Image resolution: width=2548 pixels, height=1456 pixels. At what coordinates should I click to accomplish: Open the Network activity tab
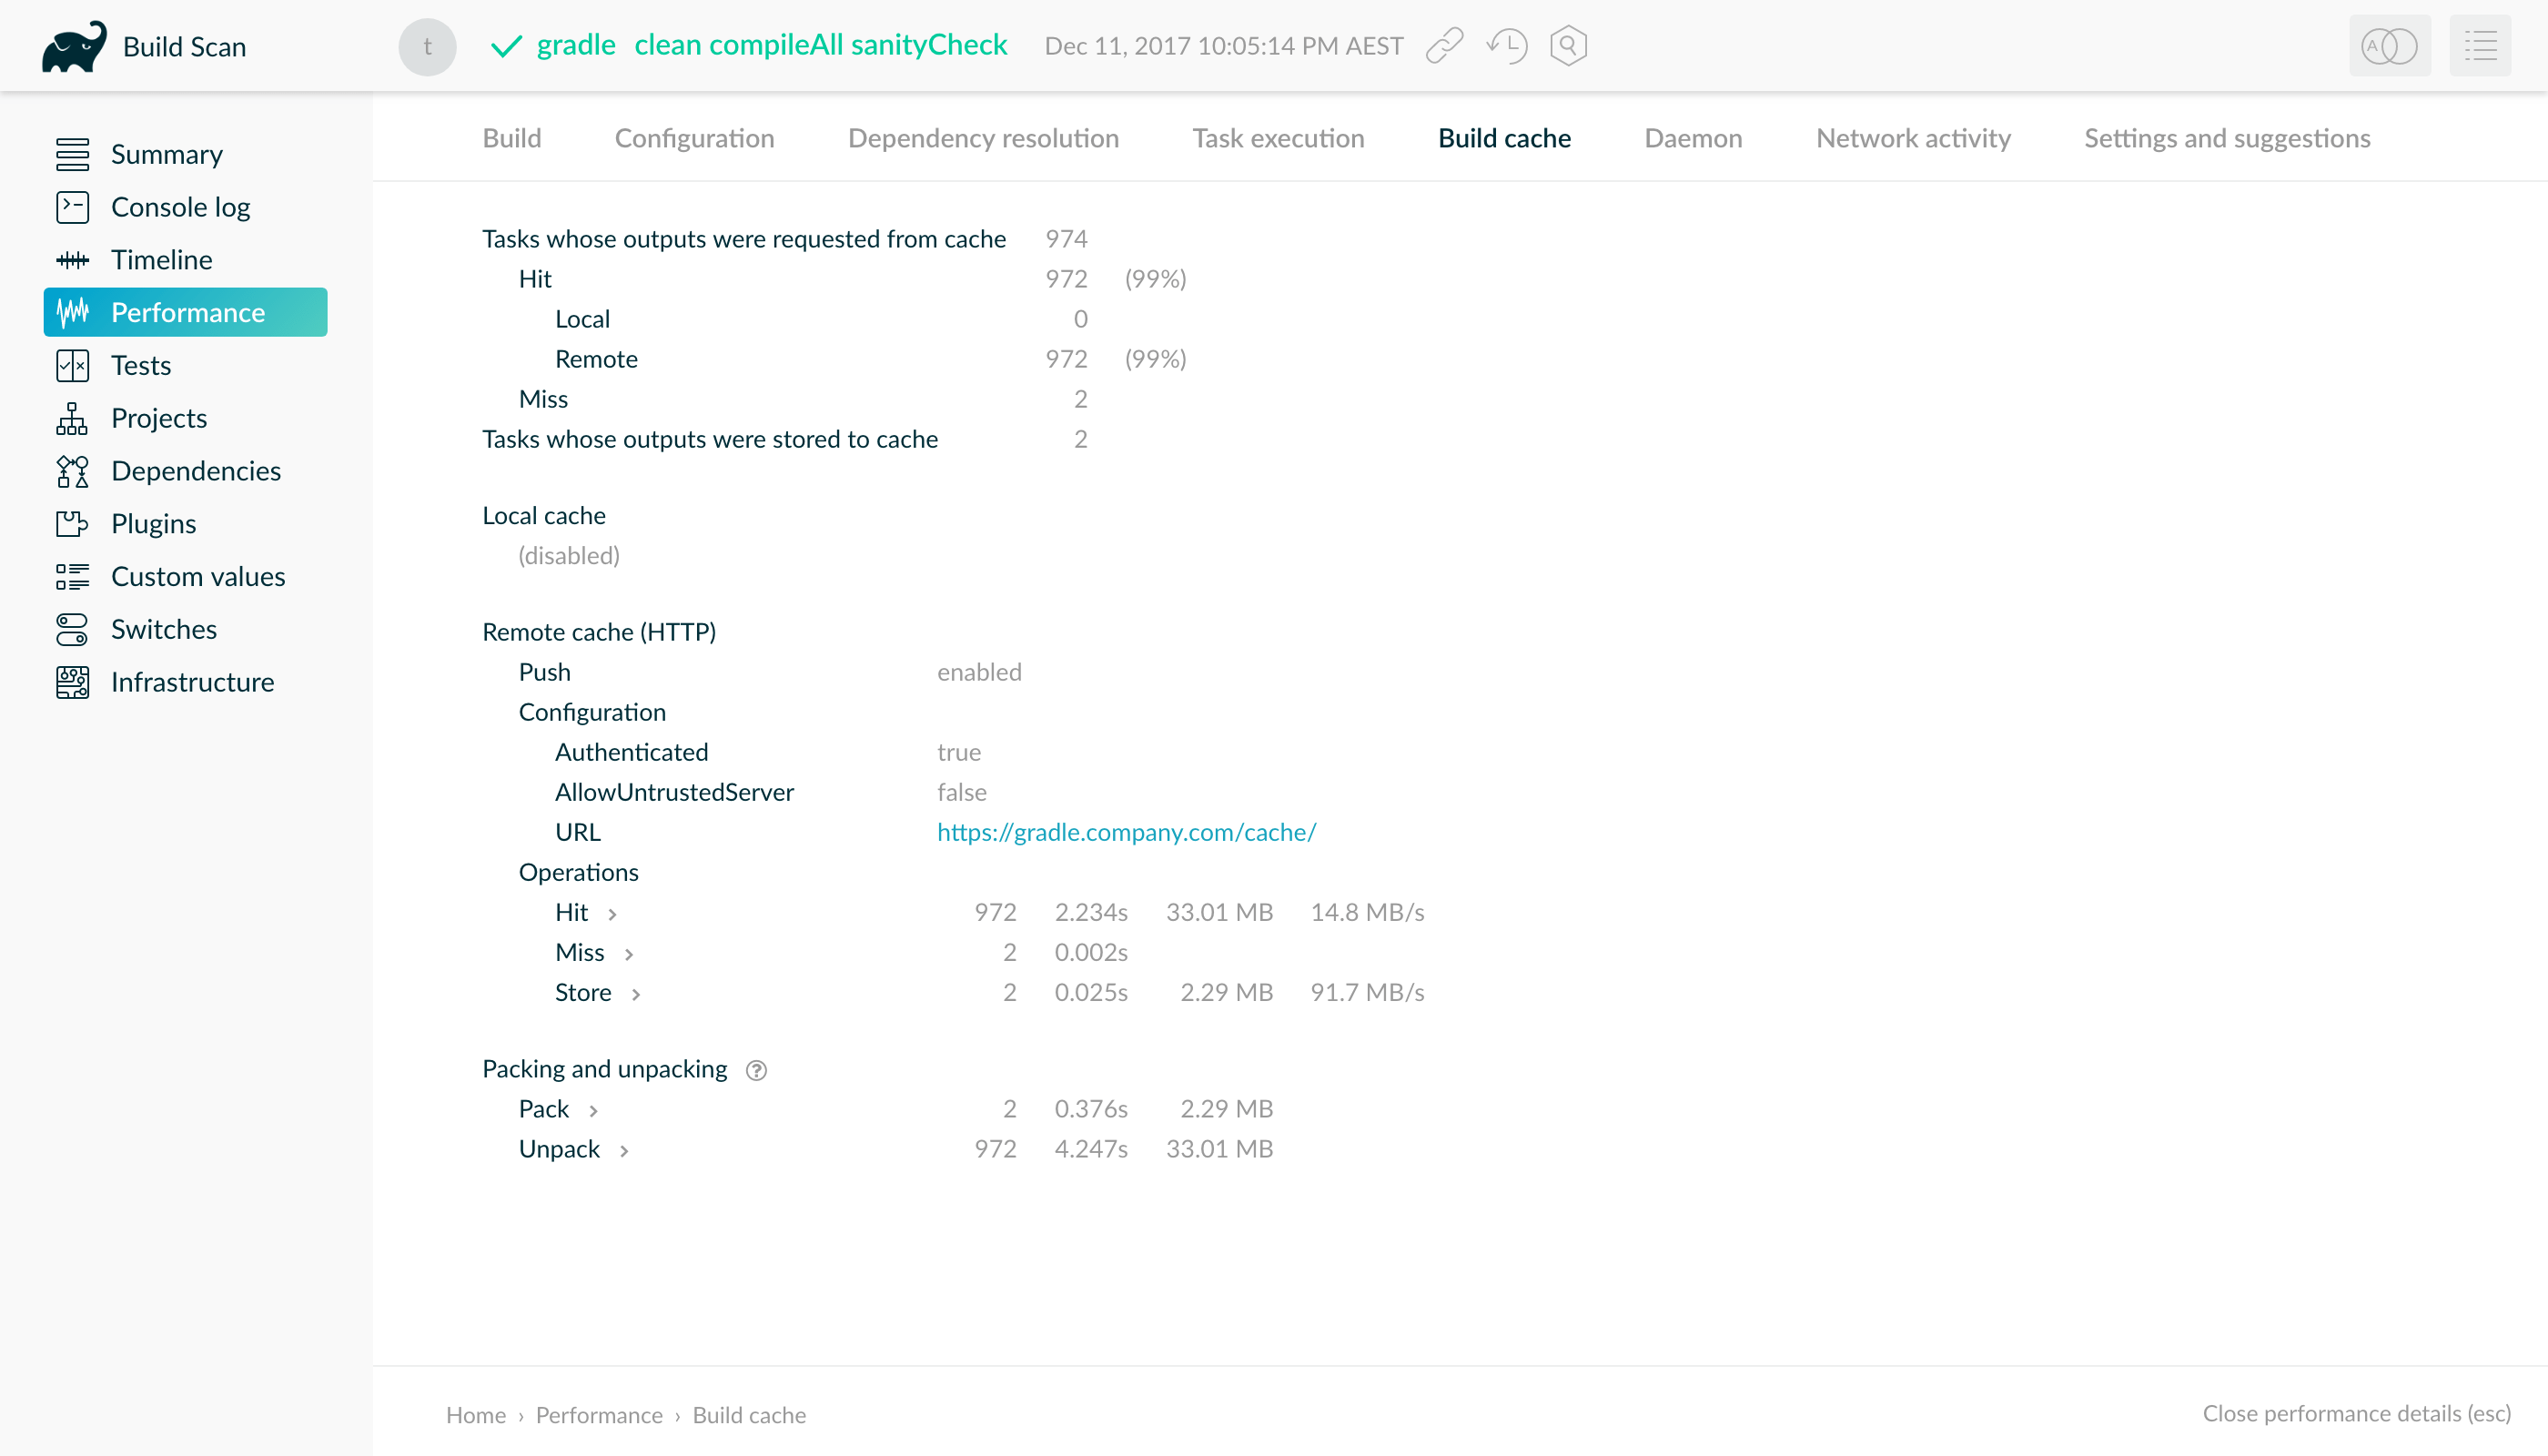(1912, 138)
